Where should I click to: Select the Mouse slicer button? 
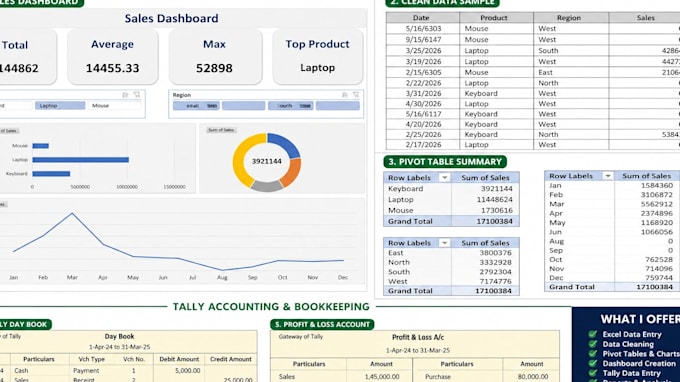tap(114, 105)
